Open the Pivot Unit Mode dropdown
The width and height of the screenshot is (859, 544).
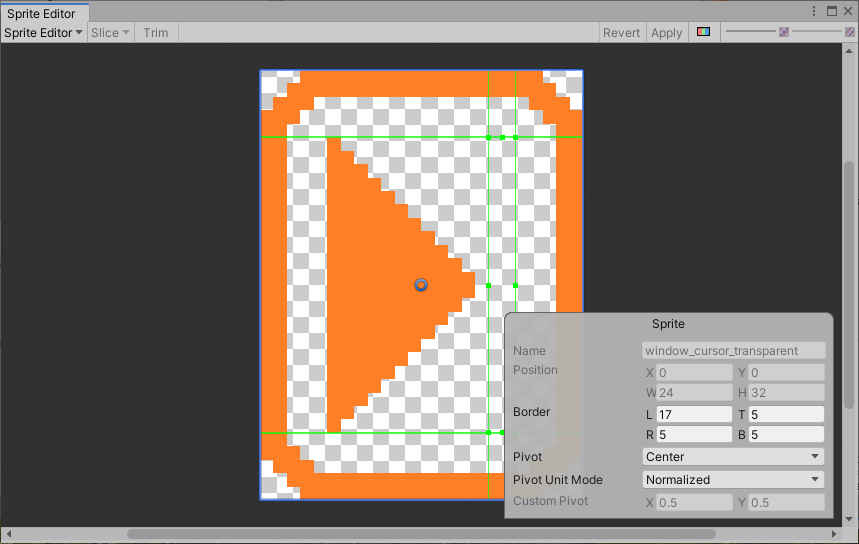[733, 479]
